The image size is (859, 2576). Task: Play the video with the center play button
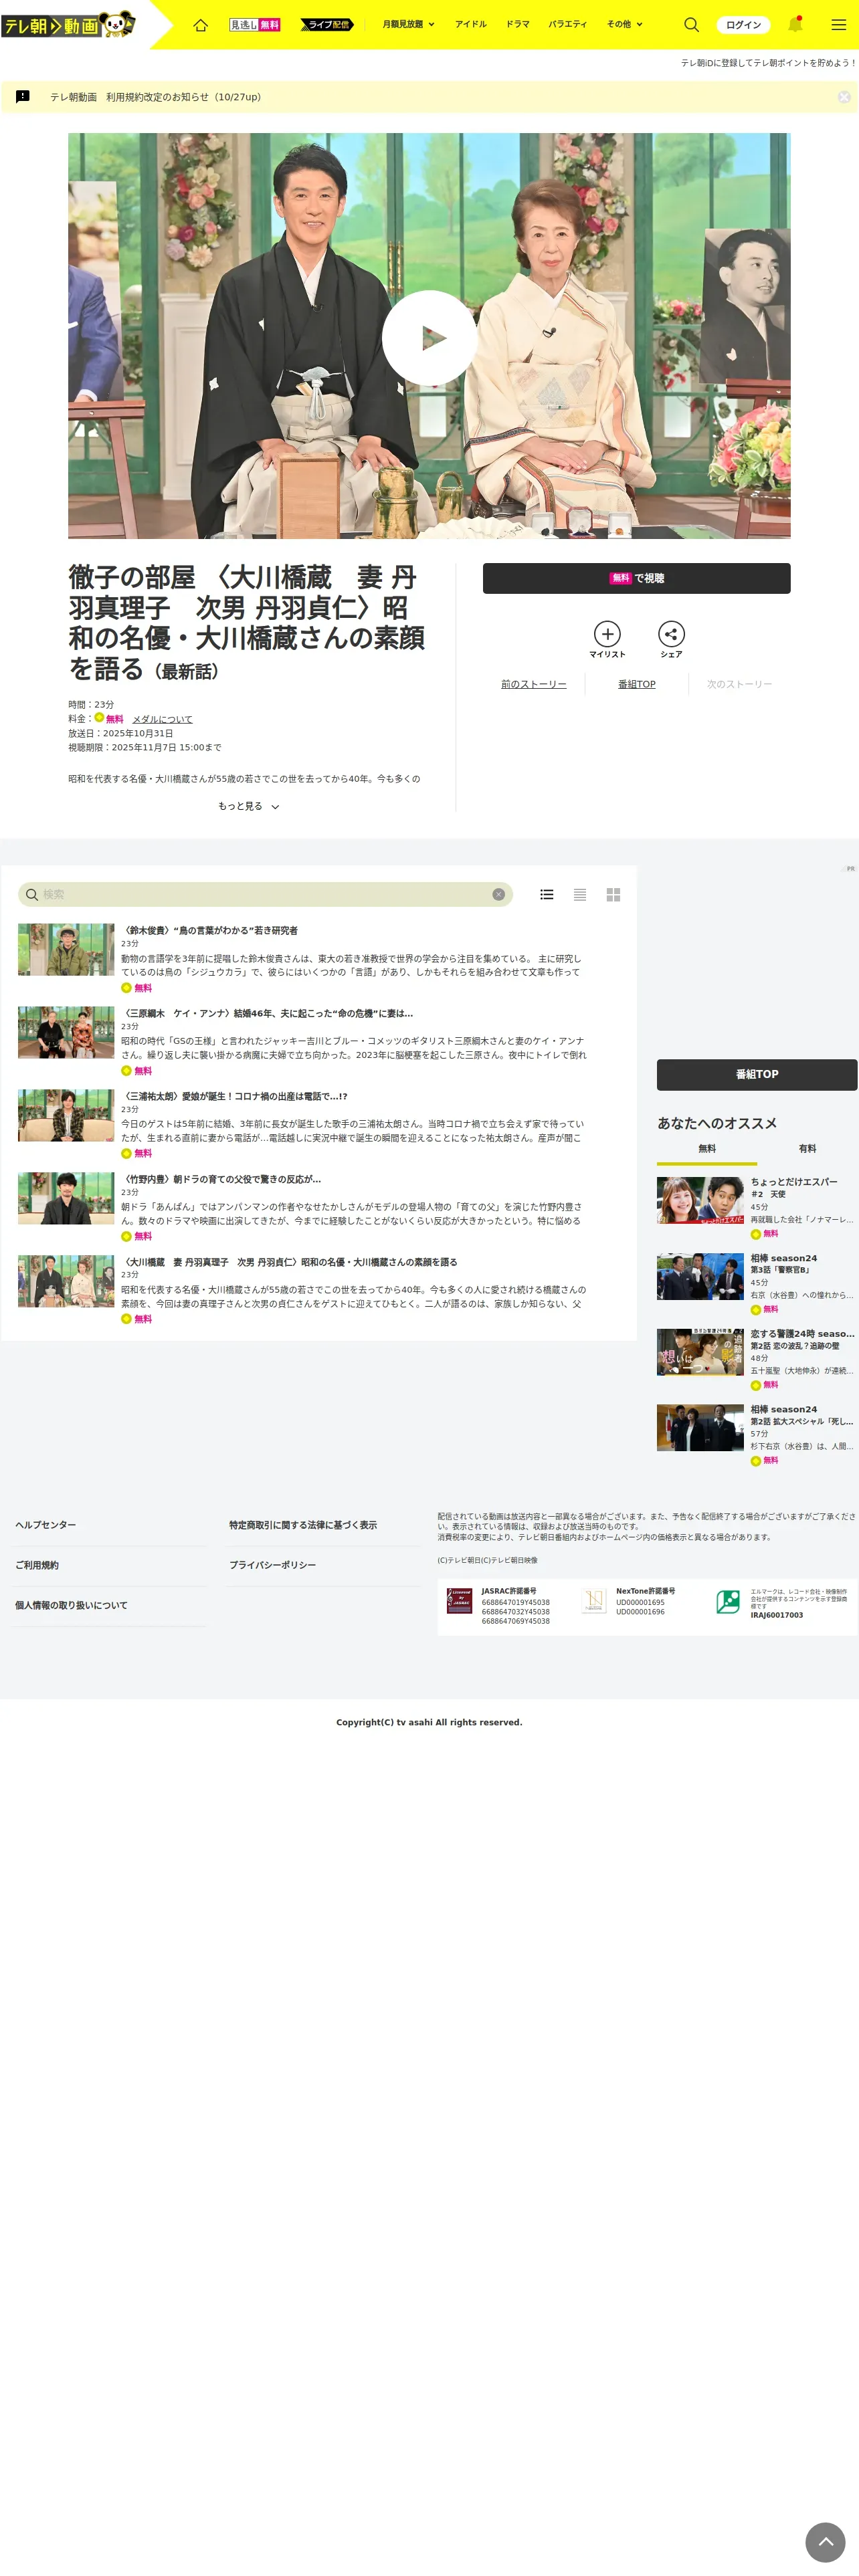[429, 337]
